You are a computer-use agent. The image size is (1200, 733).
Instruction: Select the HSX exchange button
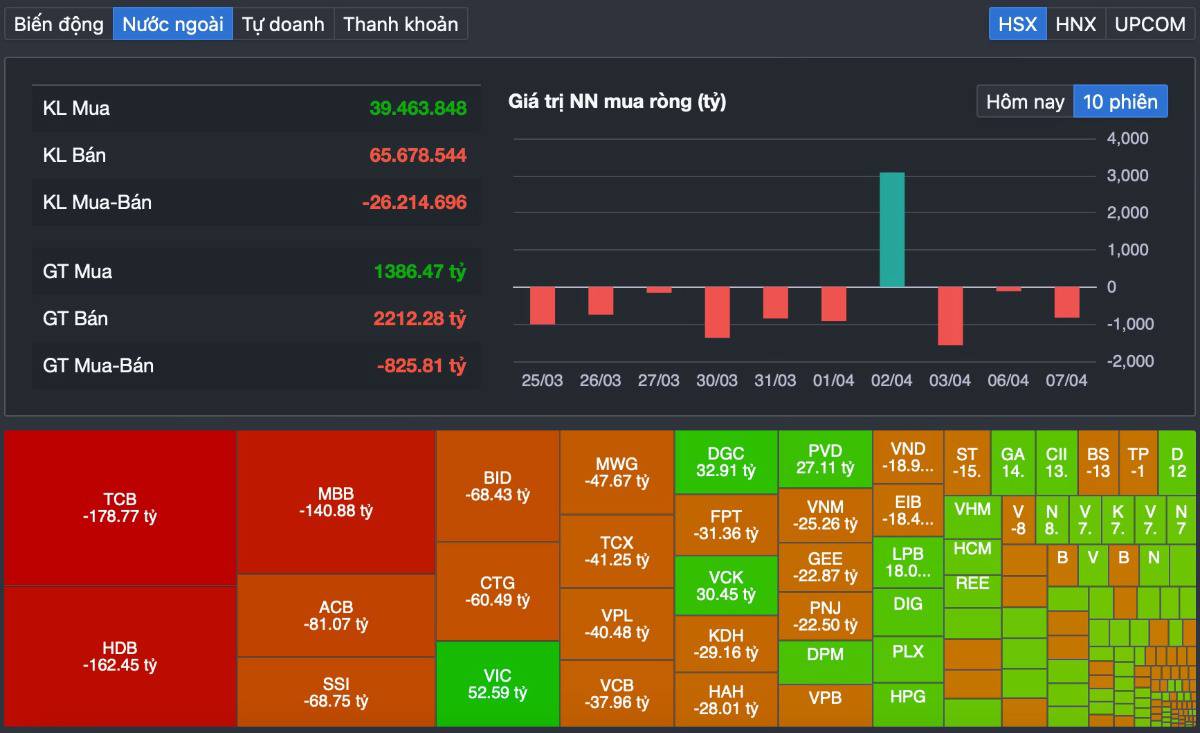pos(1018,24)
